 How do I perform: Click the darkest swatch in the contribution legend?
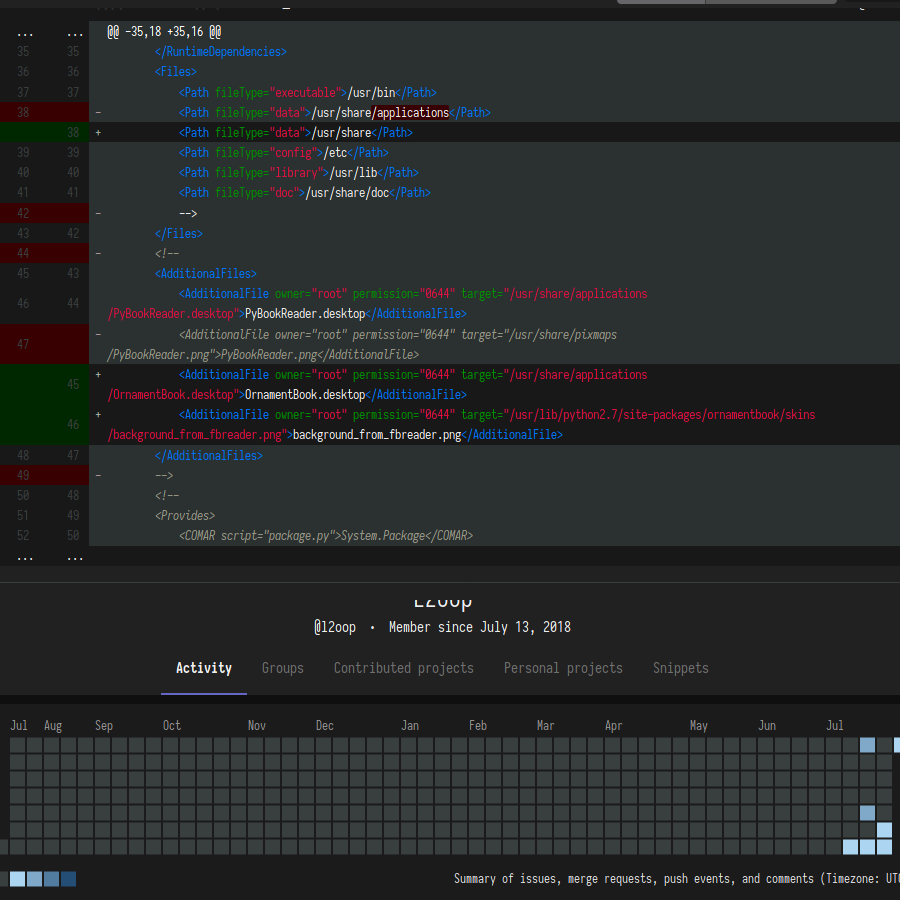pos(68,879)
